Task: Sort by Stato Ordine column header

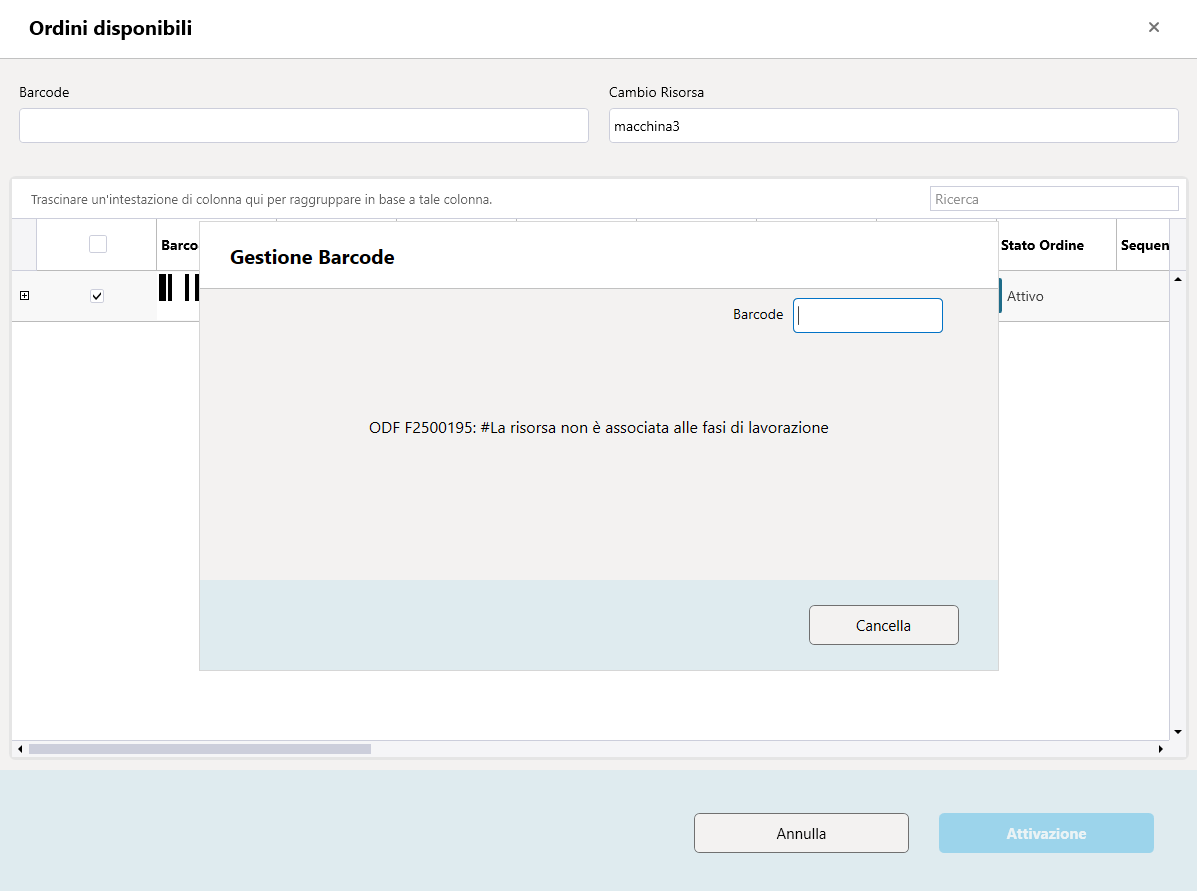Action: 1057,245
